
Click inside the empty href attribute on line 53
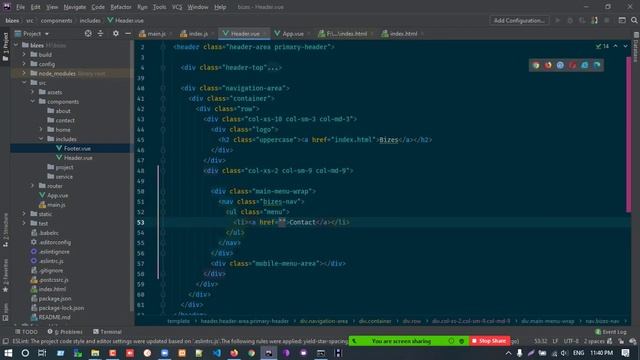coord(282,222)
